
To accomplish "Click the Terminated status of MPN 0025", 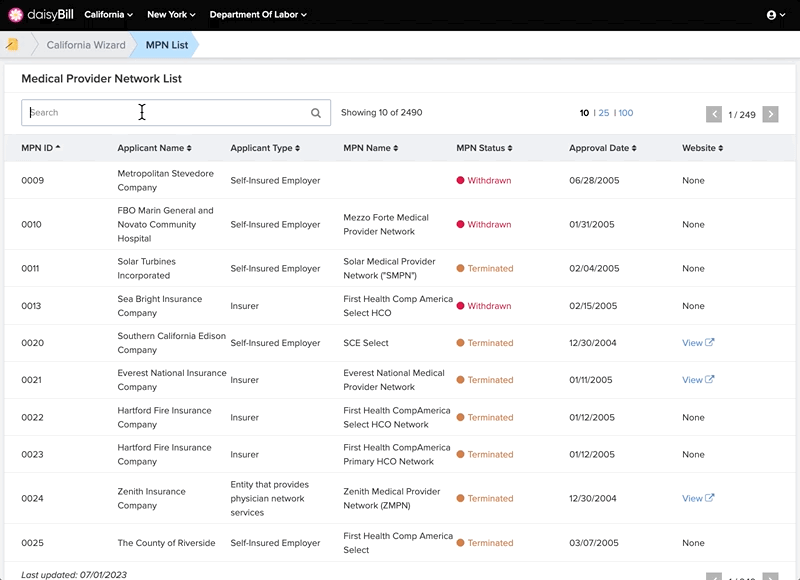I will [485, 543].
